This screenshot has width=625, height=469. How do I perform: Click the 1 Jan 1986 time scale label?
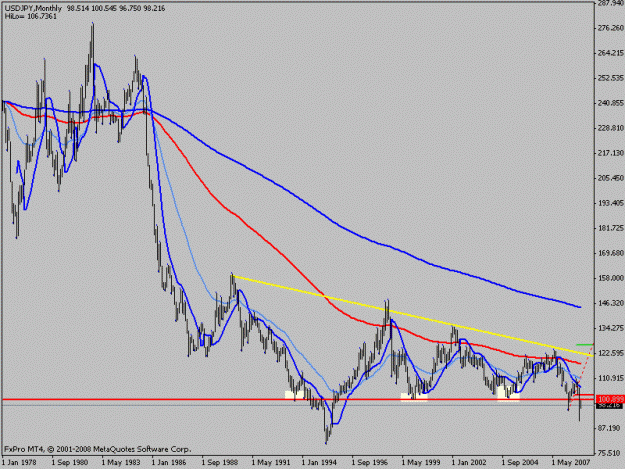(170, 463)
